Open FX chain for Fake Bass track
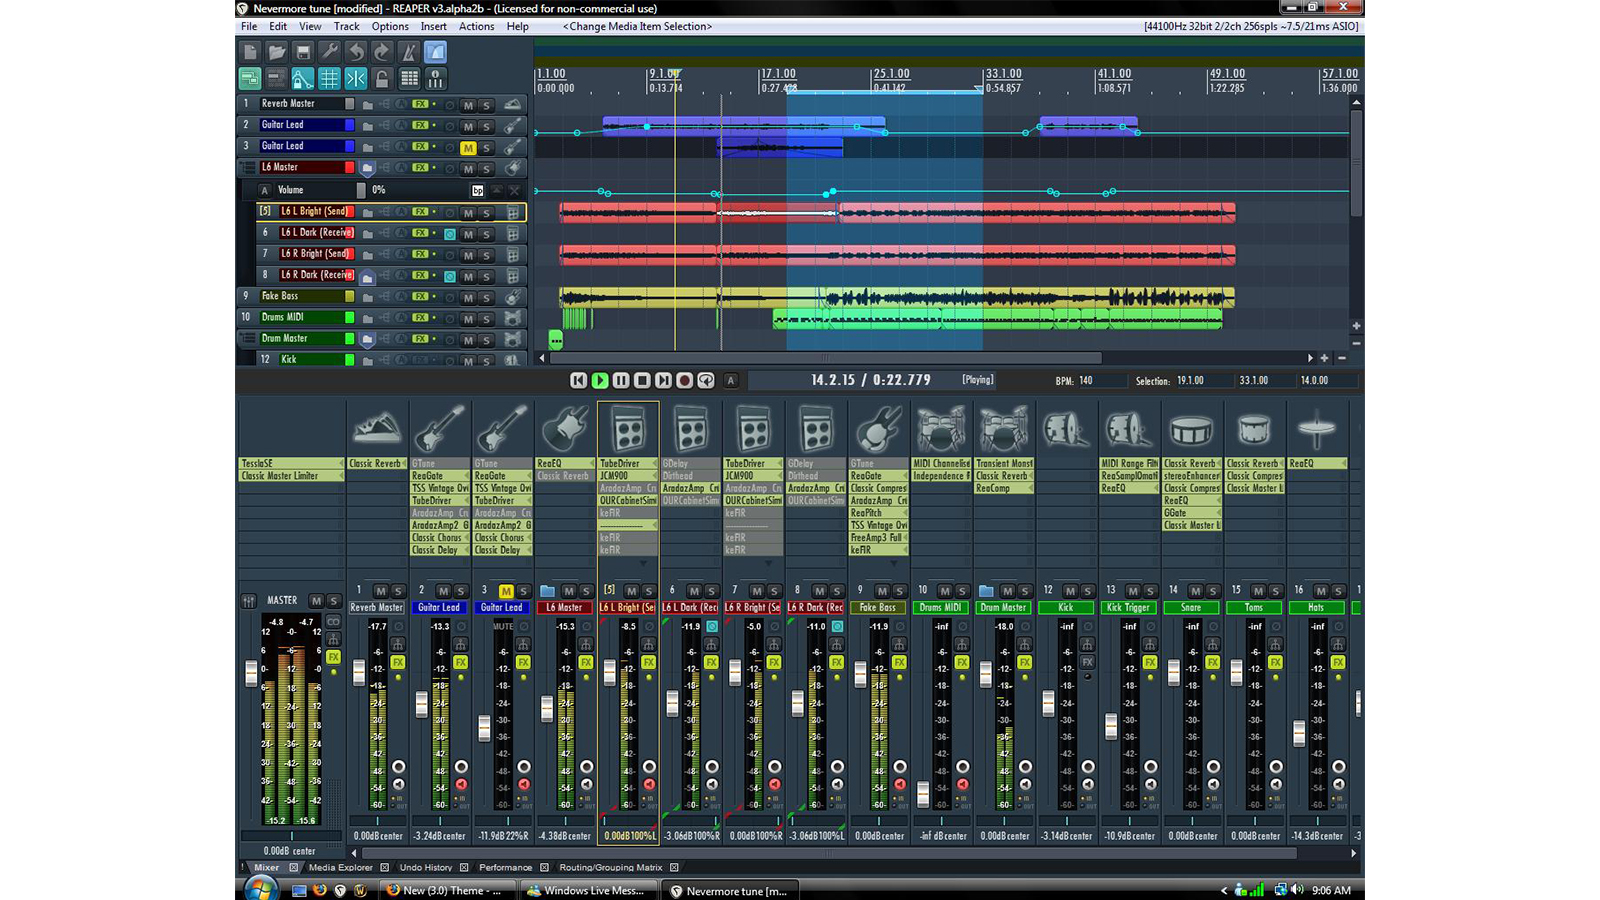This screenshot has height=900, width=1600. click(x=420, y=297)
